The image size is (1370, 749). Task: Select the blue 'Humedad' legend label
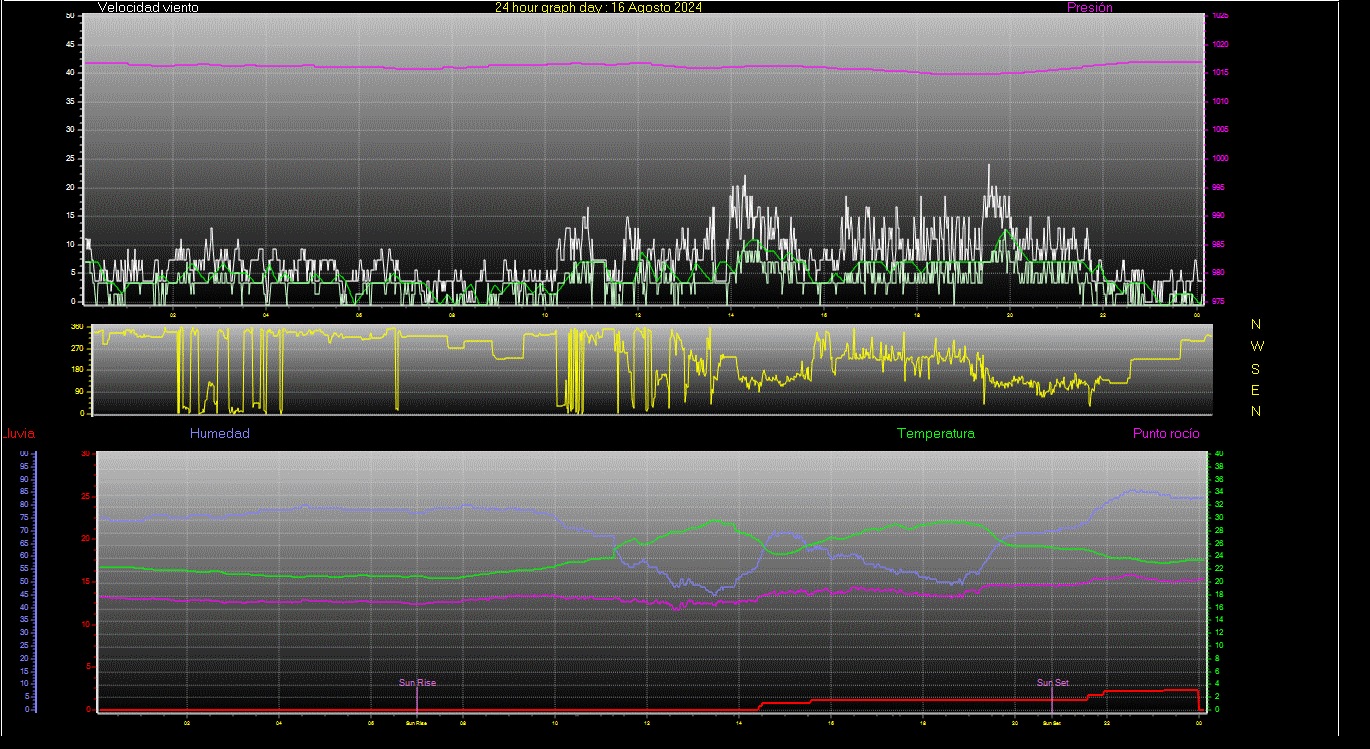point(220,433)
